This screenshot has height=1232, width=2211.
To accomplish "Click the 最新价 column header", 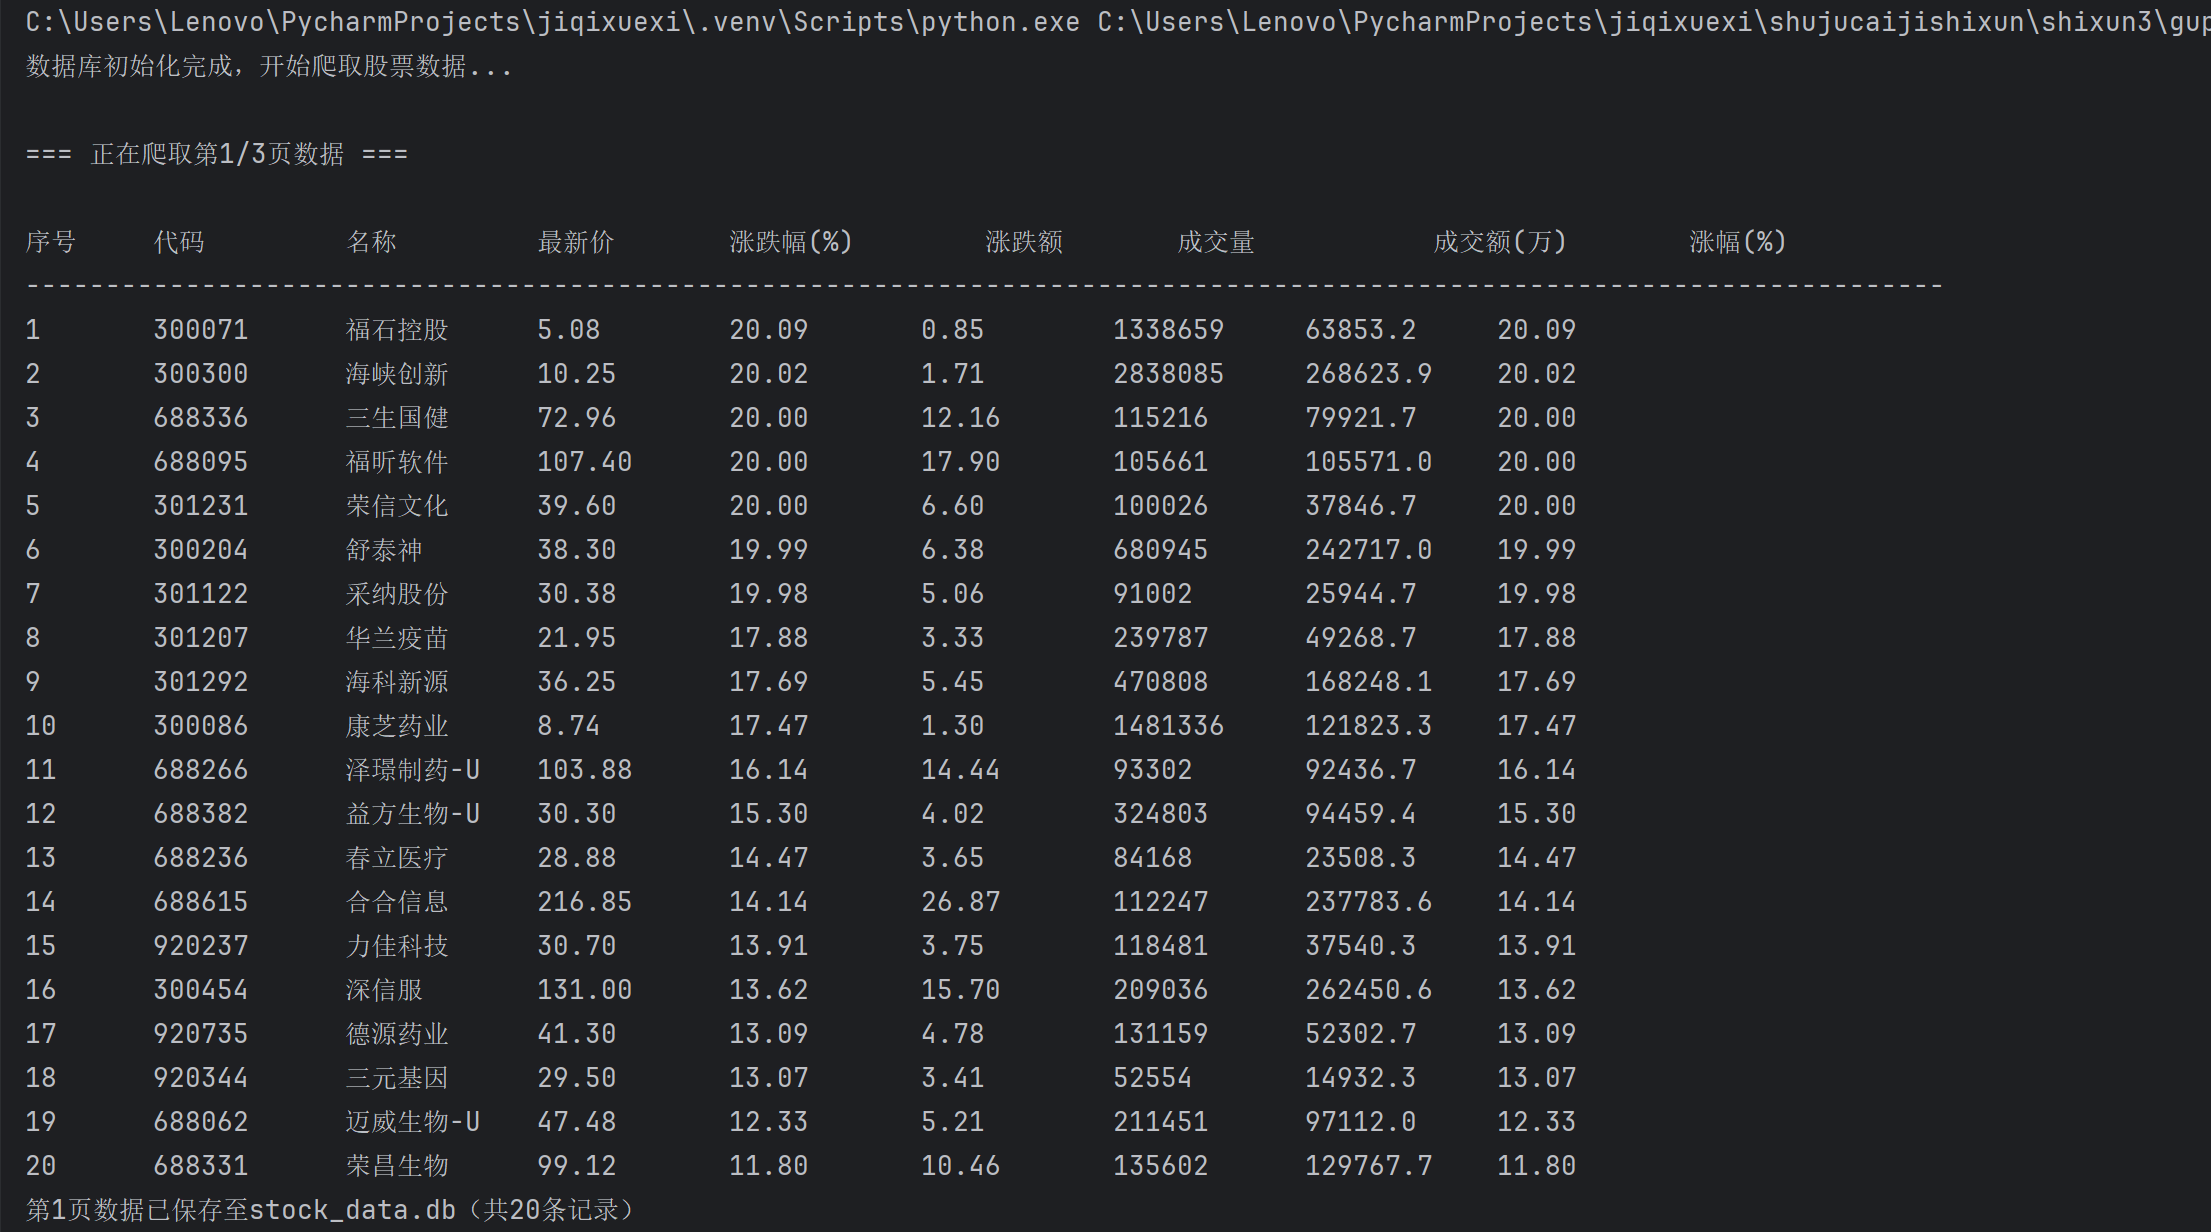I will pos(575,242).
